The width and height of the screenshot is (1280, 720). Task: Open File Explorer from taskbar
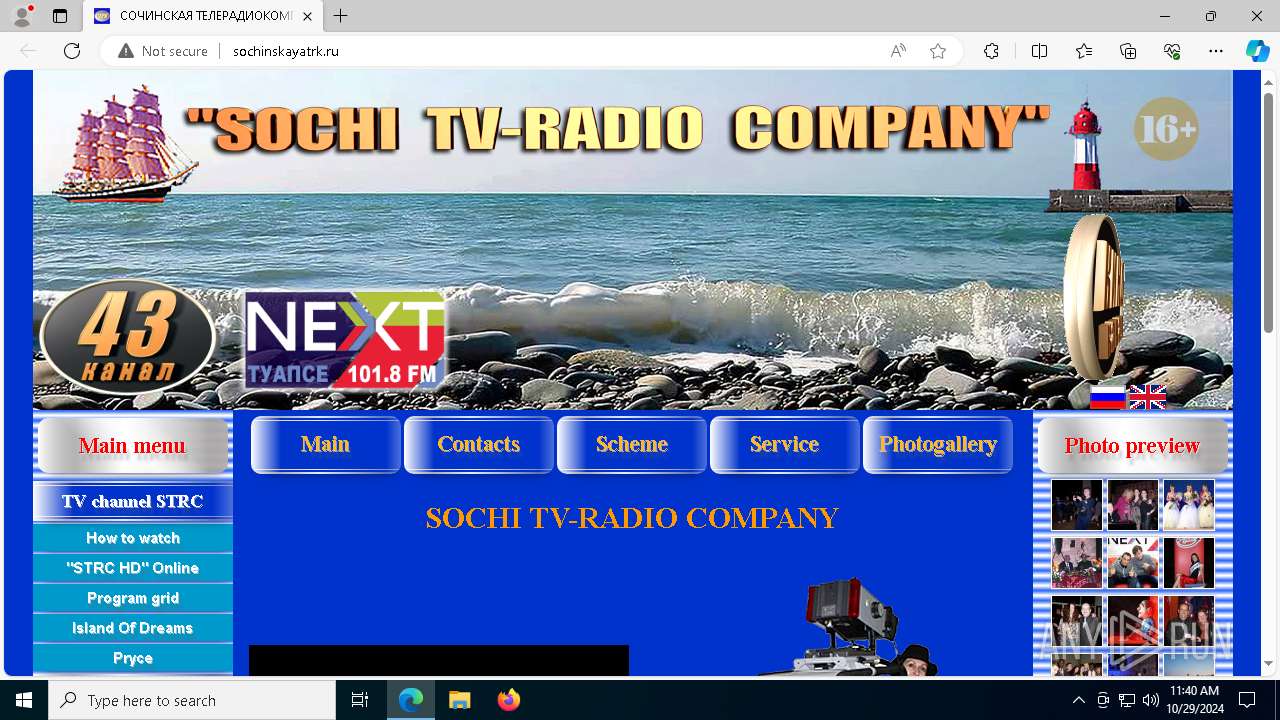point(459,700)
